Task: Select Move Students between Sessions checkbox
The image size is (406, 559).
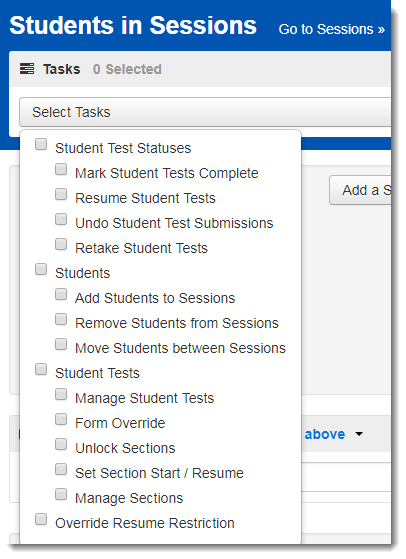Action: coord(61,344)
